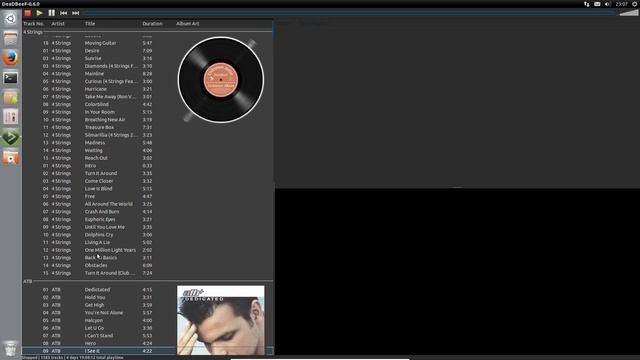The width and height of the screenshot is (640, 360).
Task: Stop playback with the red stop button
Action: point(28,13)
